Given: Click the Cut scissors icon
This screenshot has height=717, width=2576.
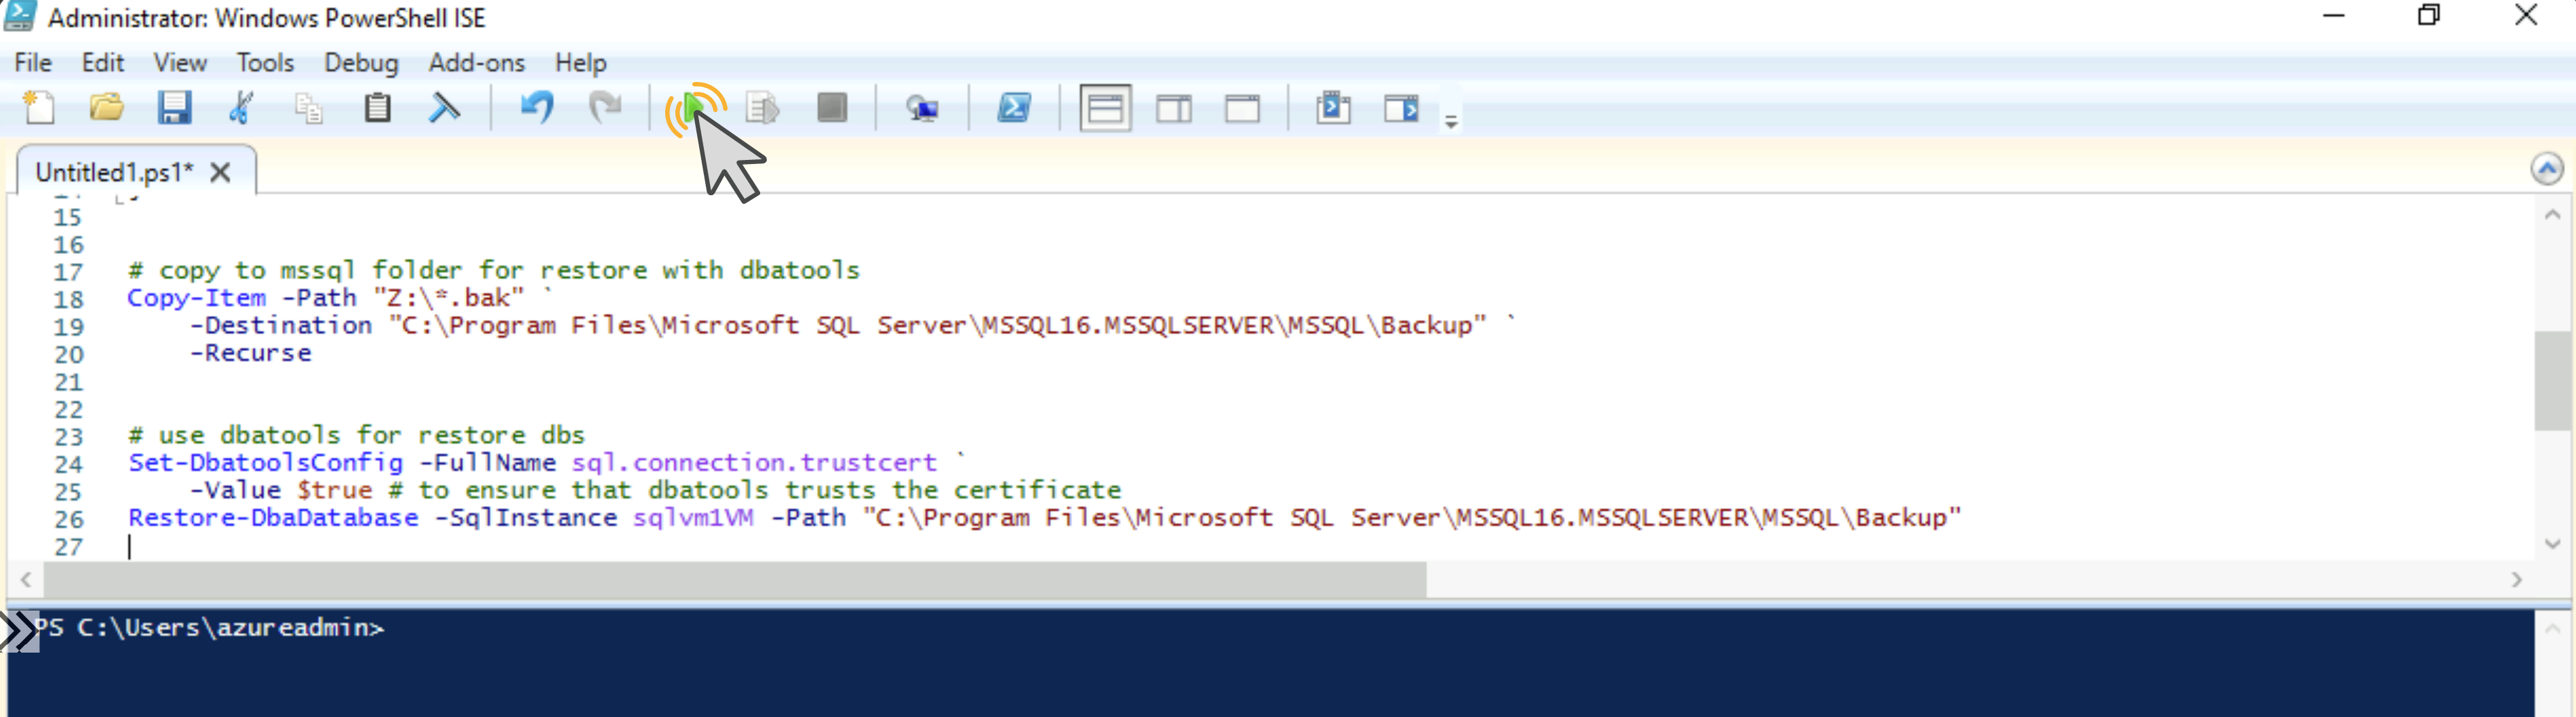Looking at the screenshot, I should click(241, 107).
